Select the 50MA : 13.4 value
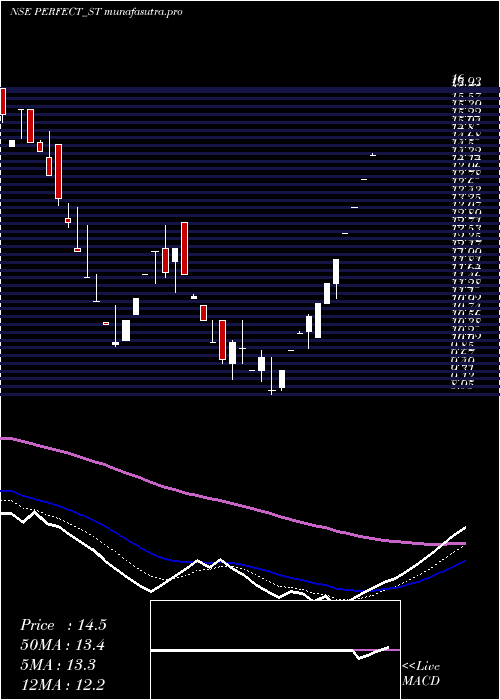The height and width of the screenshot is (700, 500). pyautogui.click(x=62, y=645)
